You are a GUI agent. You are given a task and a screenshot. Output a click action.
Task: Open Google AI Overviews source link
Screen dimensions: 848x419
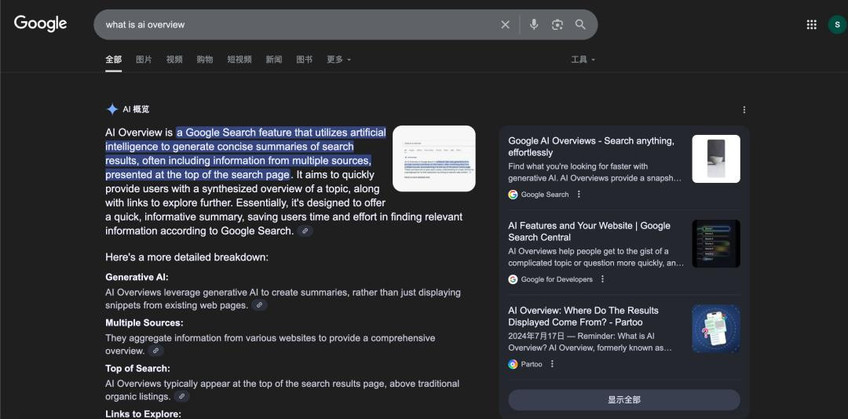coord(590,147)
